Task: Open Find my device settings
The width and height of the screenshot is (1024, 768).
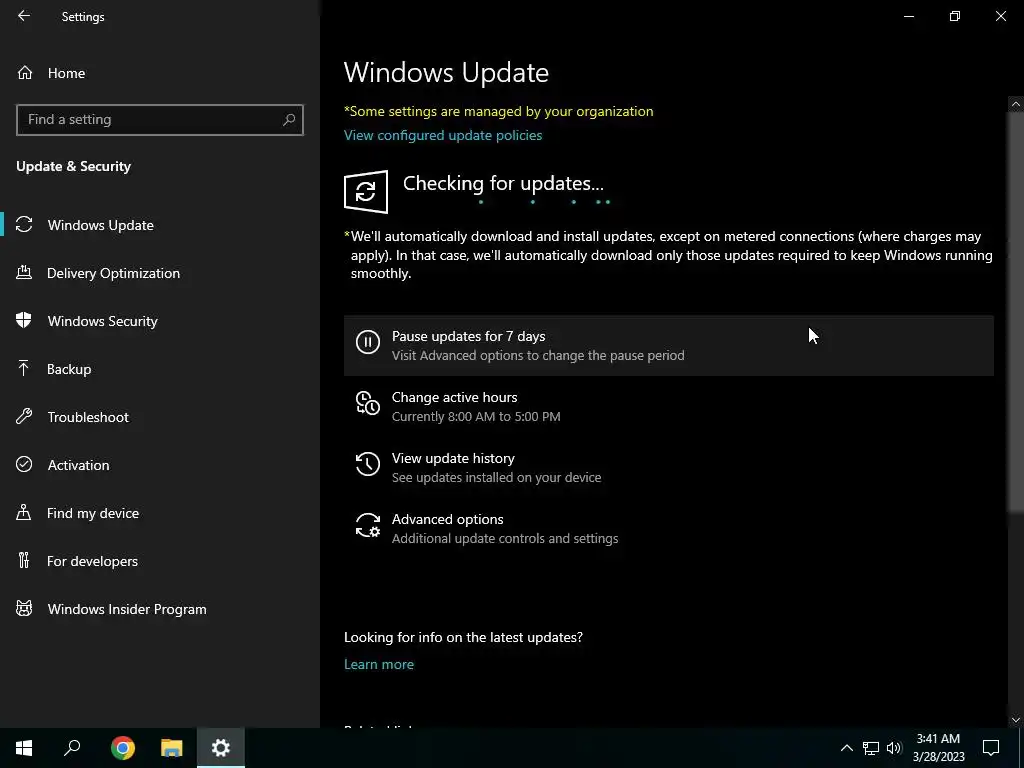Action: point(160,513)
